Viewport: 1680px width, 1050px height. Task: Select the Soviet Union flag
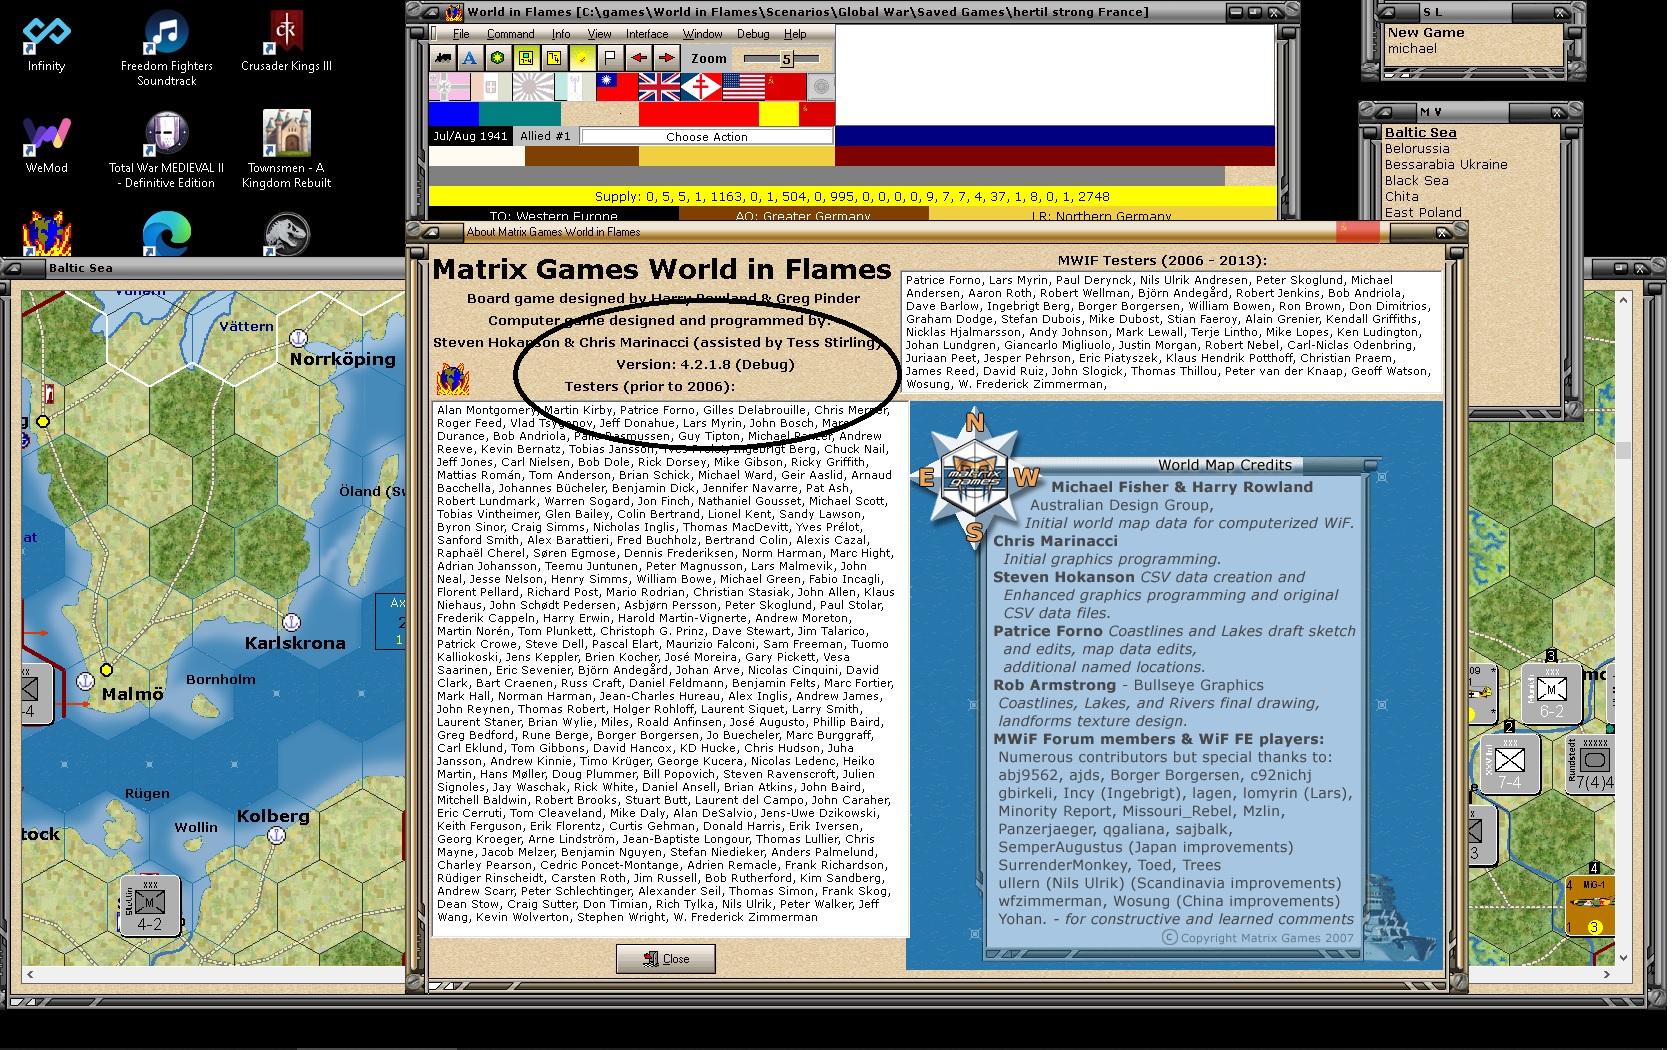coord(785,88)
